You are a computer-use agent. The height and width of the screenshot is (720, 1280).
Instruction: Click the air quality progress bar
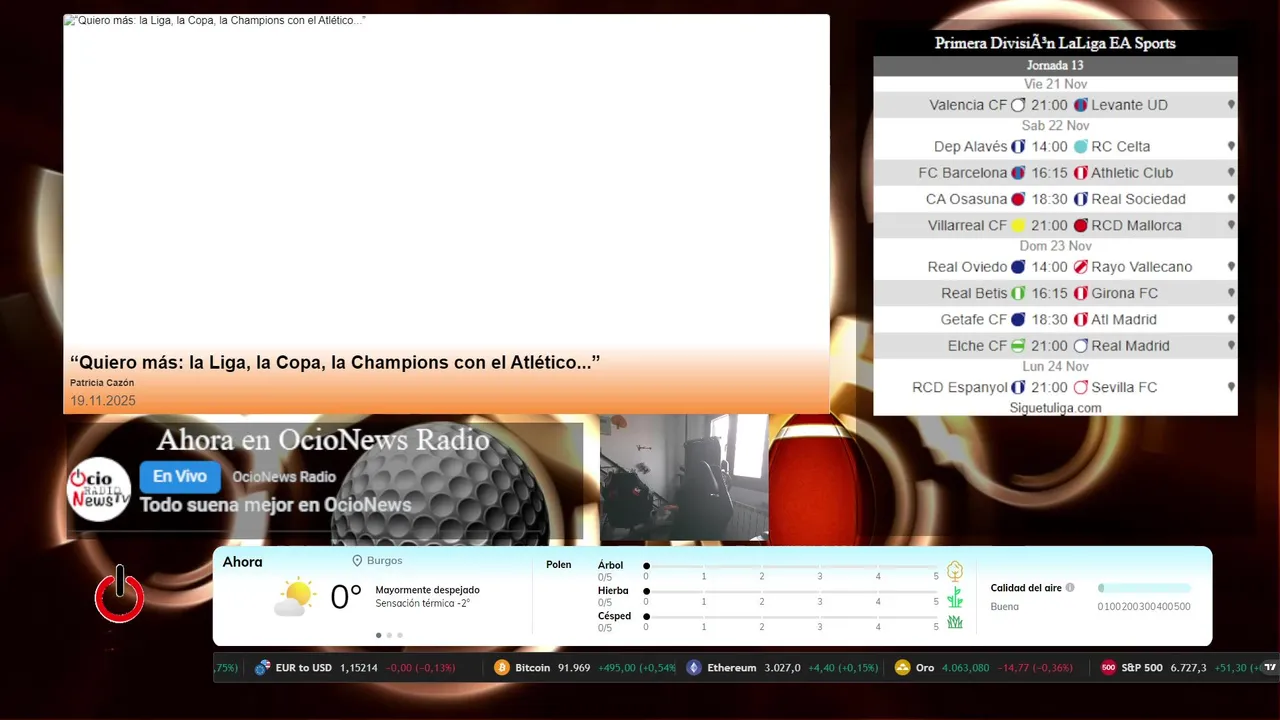click(x=1144, y=588)
